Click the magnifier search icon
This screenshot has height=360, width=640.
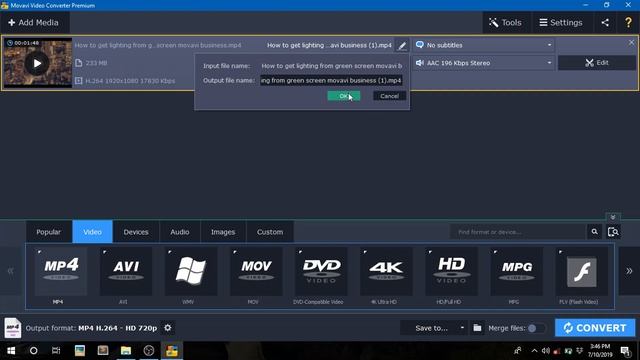[x=595, y=232]
